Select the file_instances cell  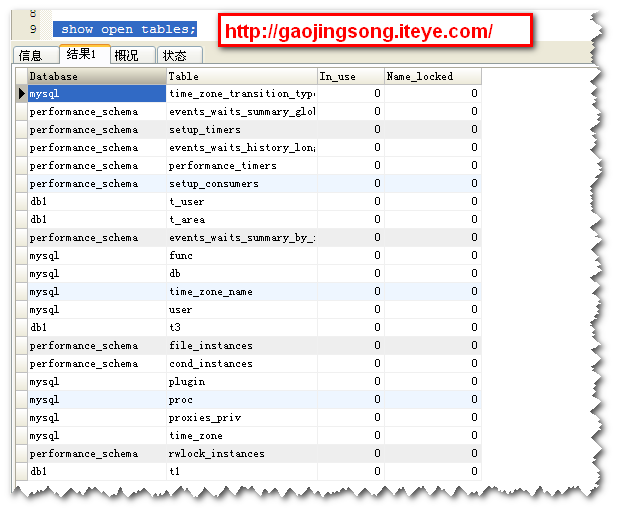coord(242,345)
